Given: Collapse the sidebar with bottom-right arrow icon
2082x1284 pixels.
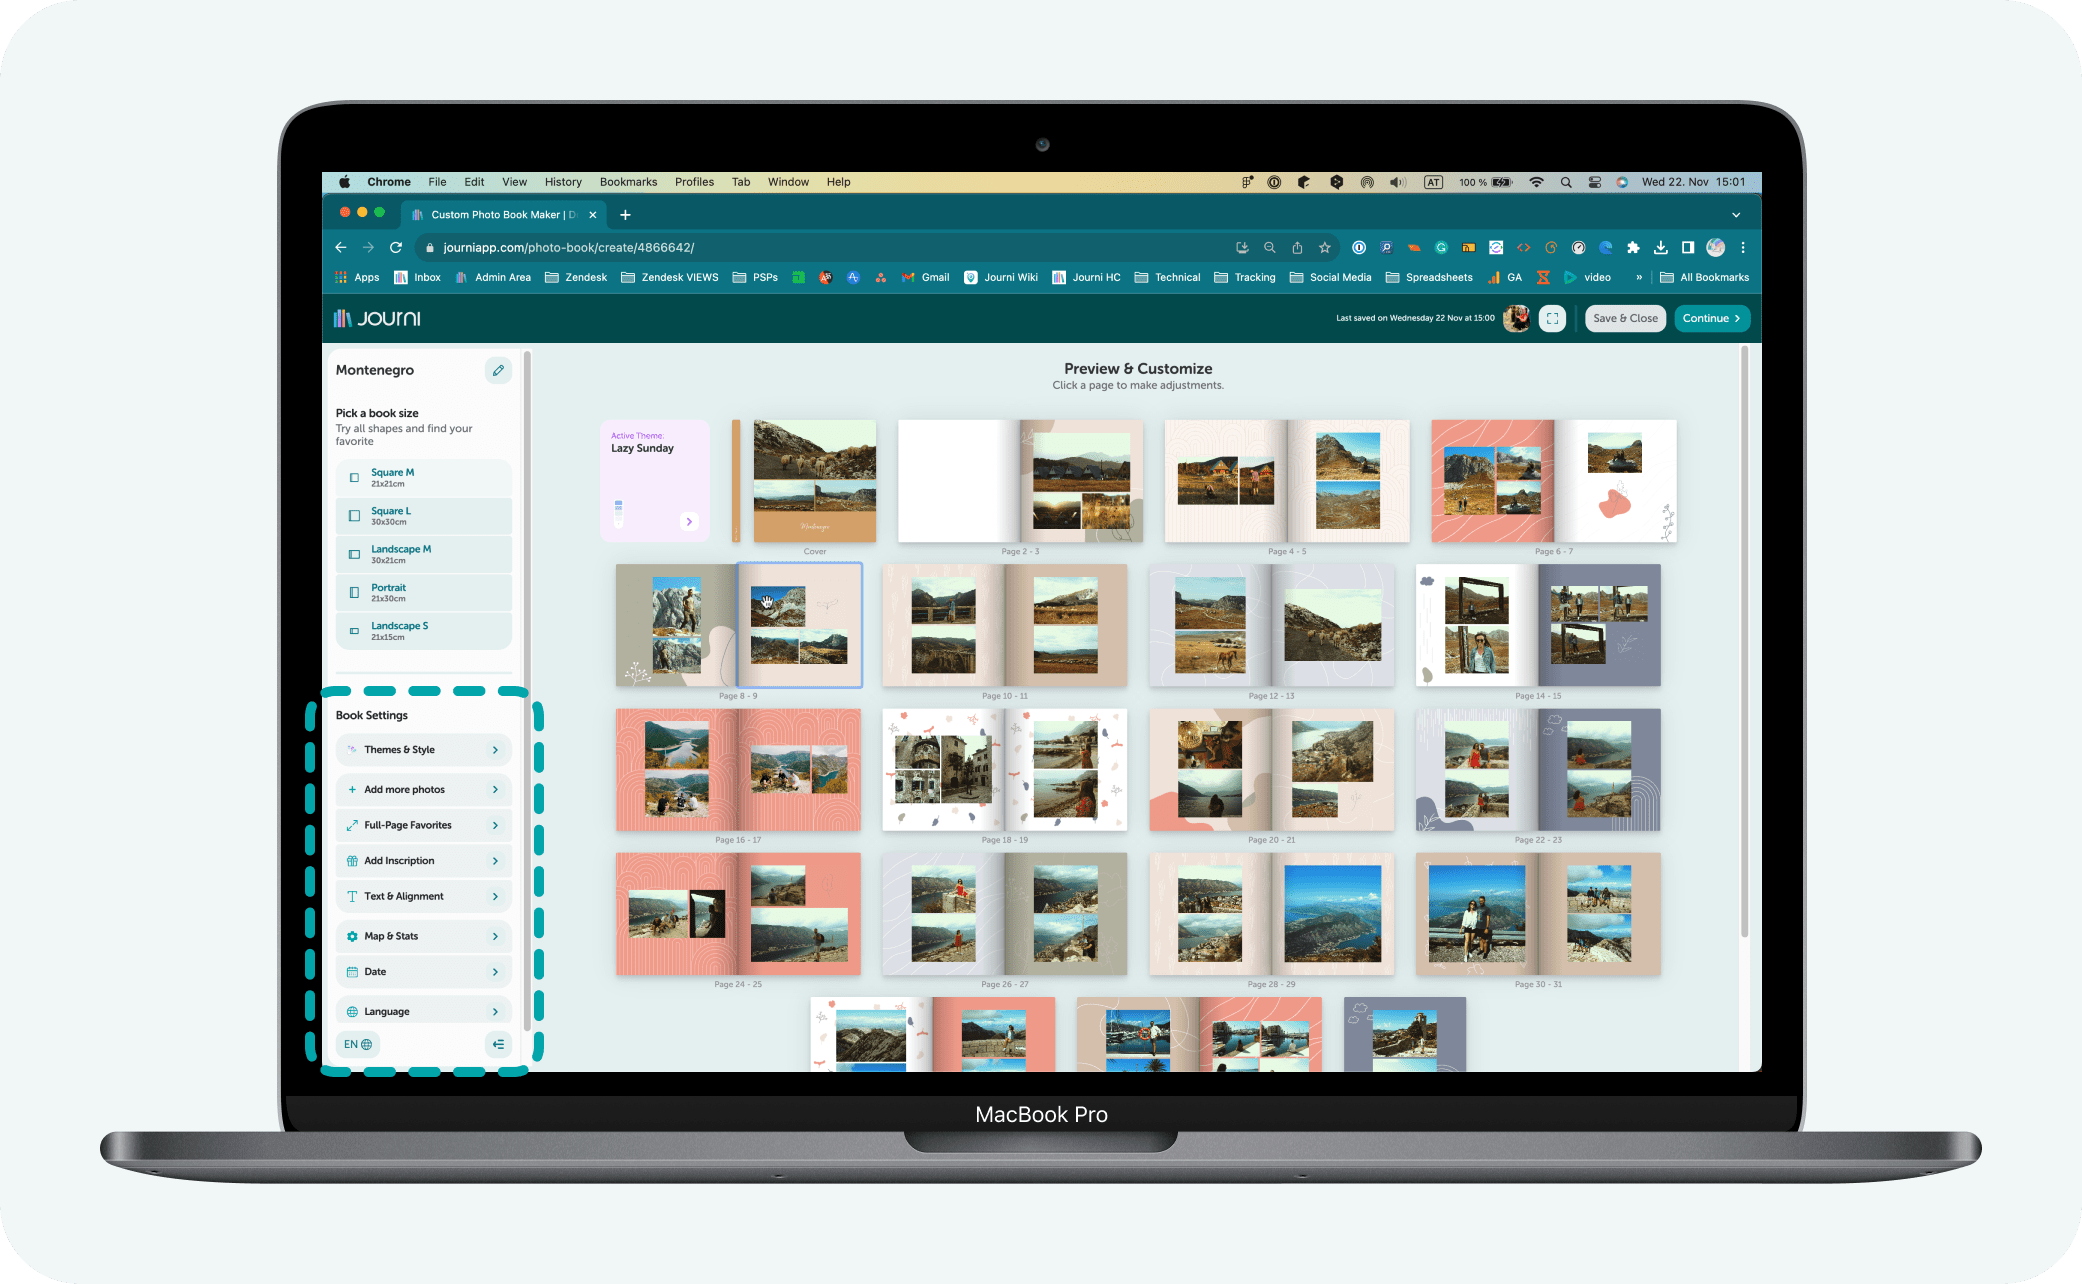Looking at the screenshot, I should [498, 1044].
